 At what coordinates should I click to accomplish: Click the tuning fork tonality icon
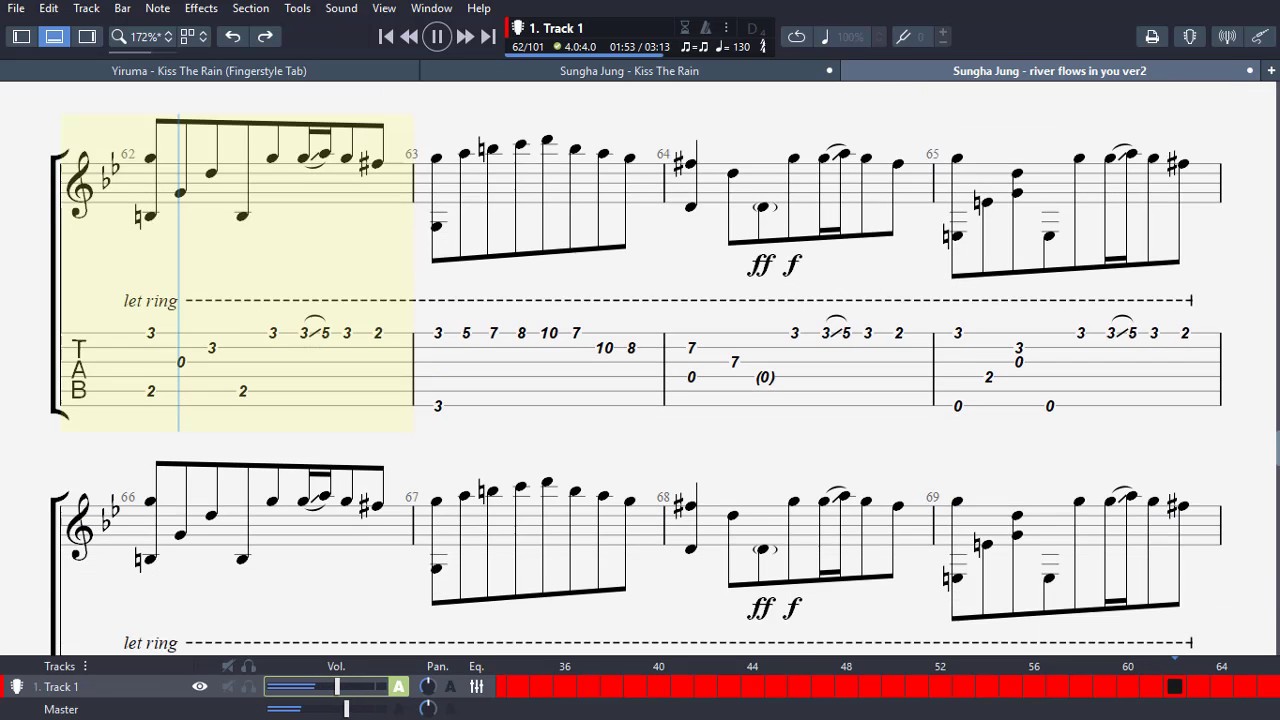[x=903, y=36]
